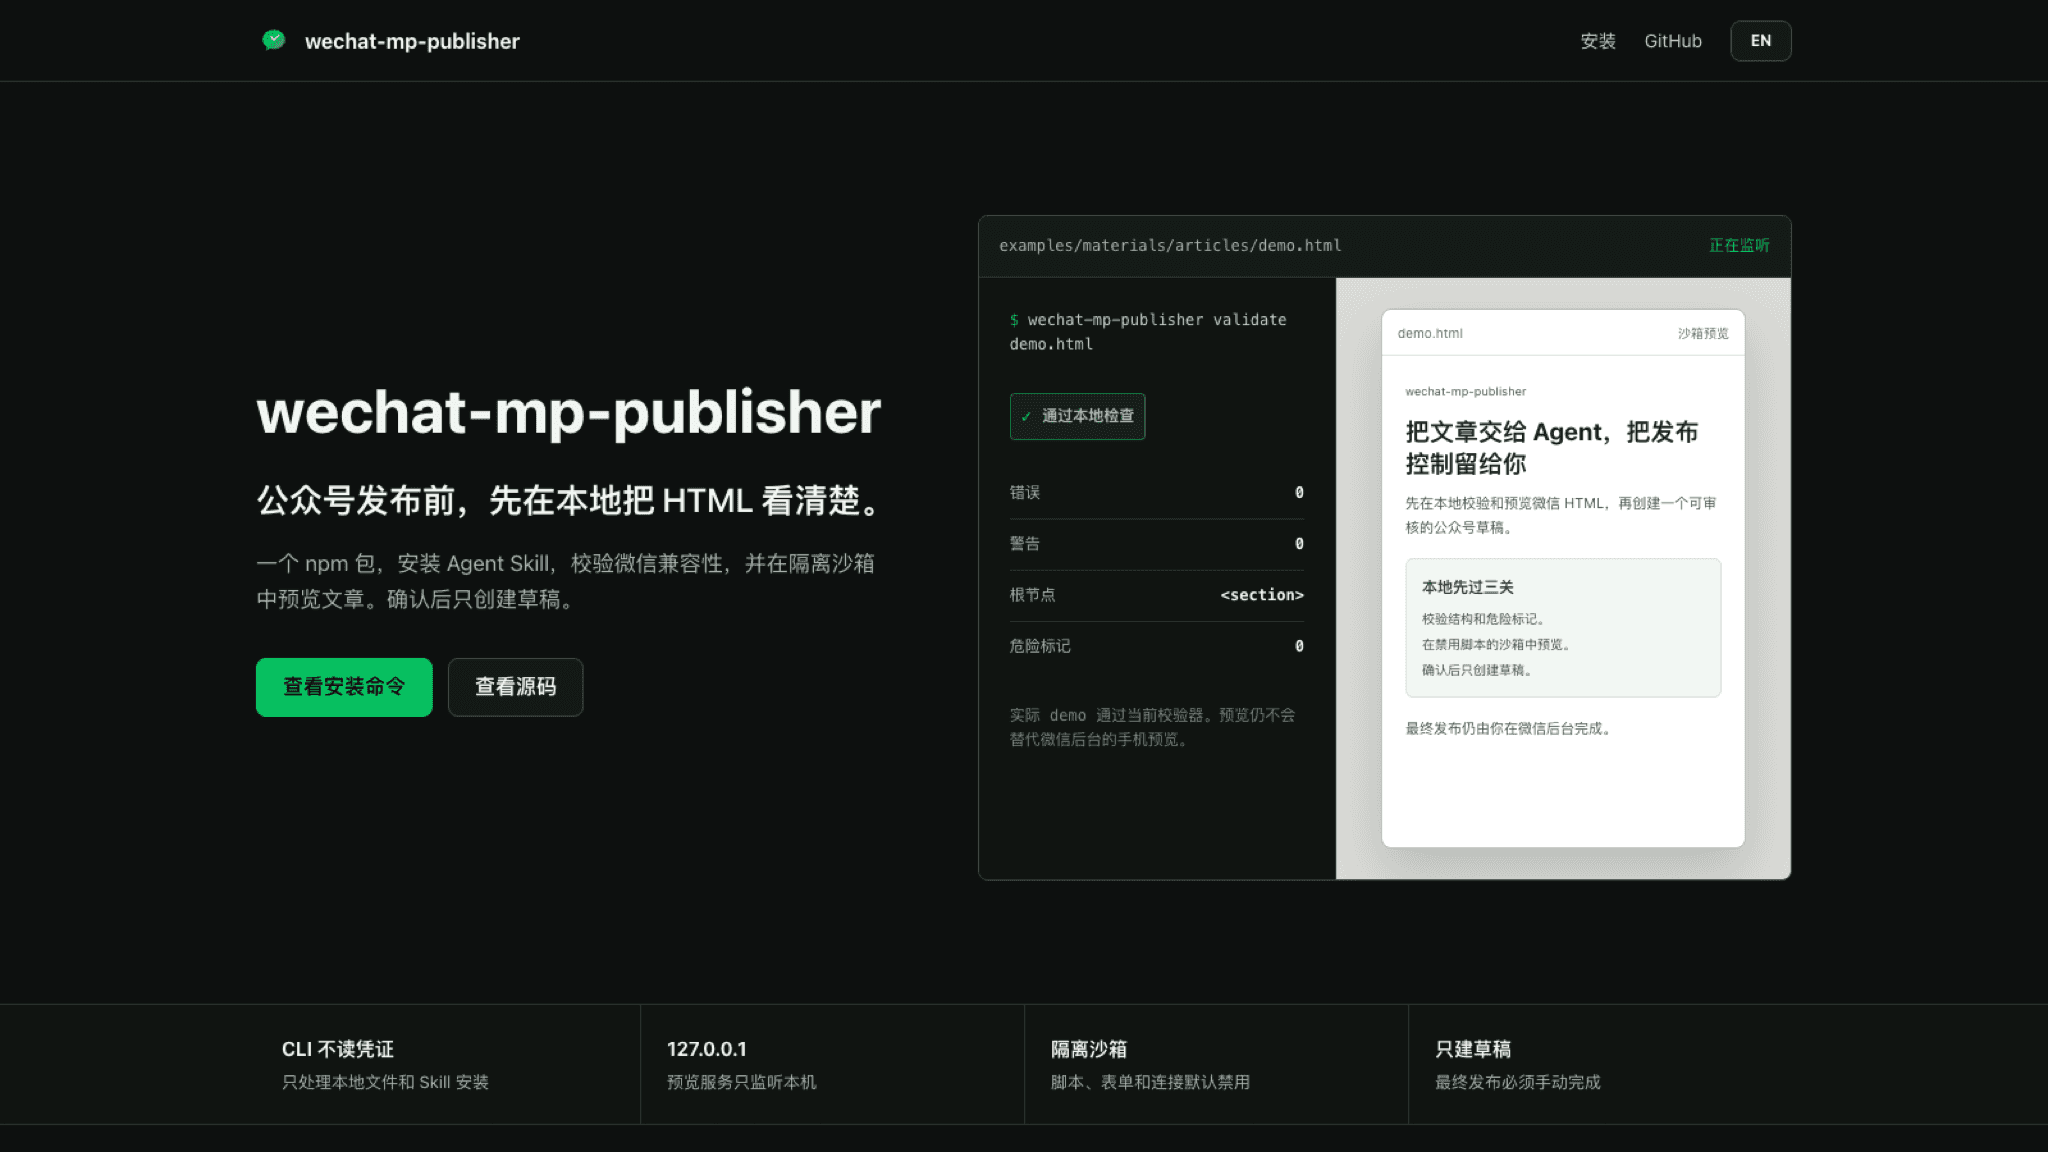Click the 根节点 label
This screenshot has height=1152, width=2048.
point(1032,594)
